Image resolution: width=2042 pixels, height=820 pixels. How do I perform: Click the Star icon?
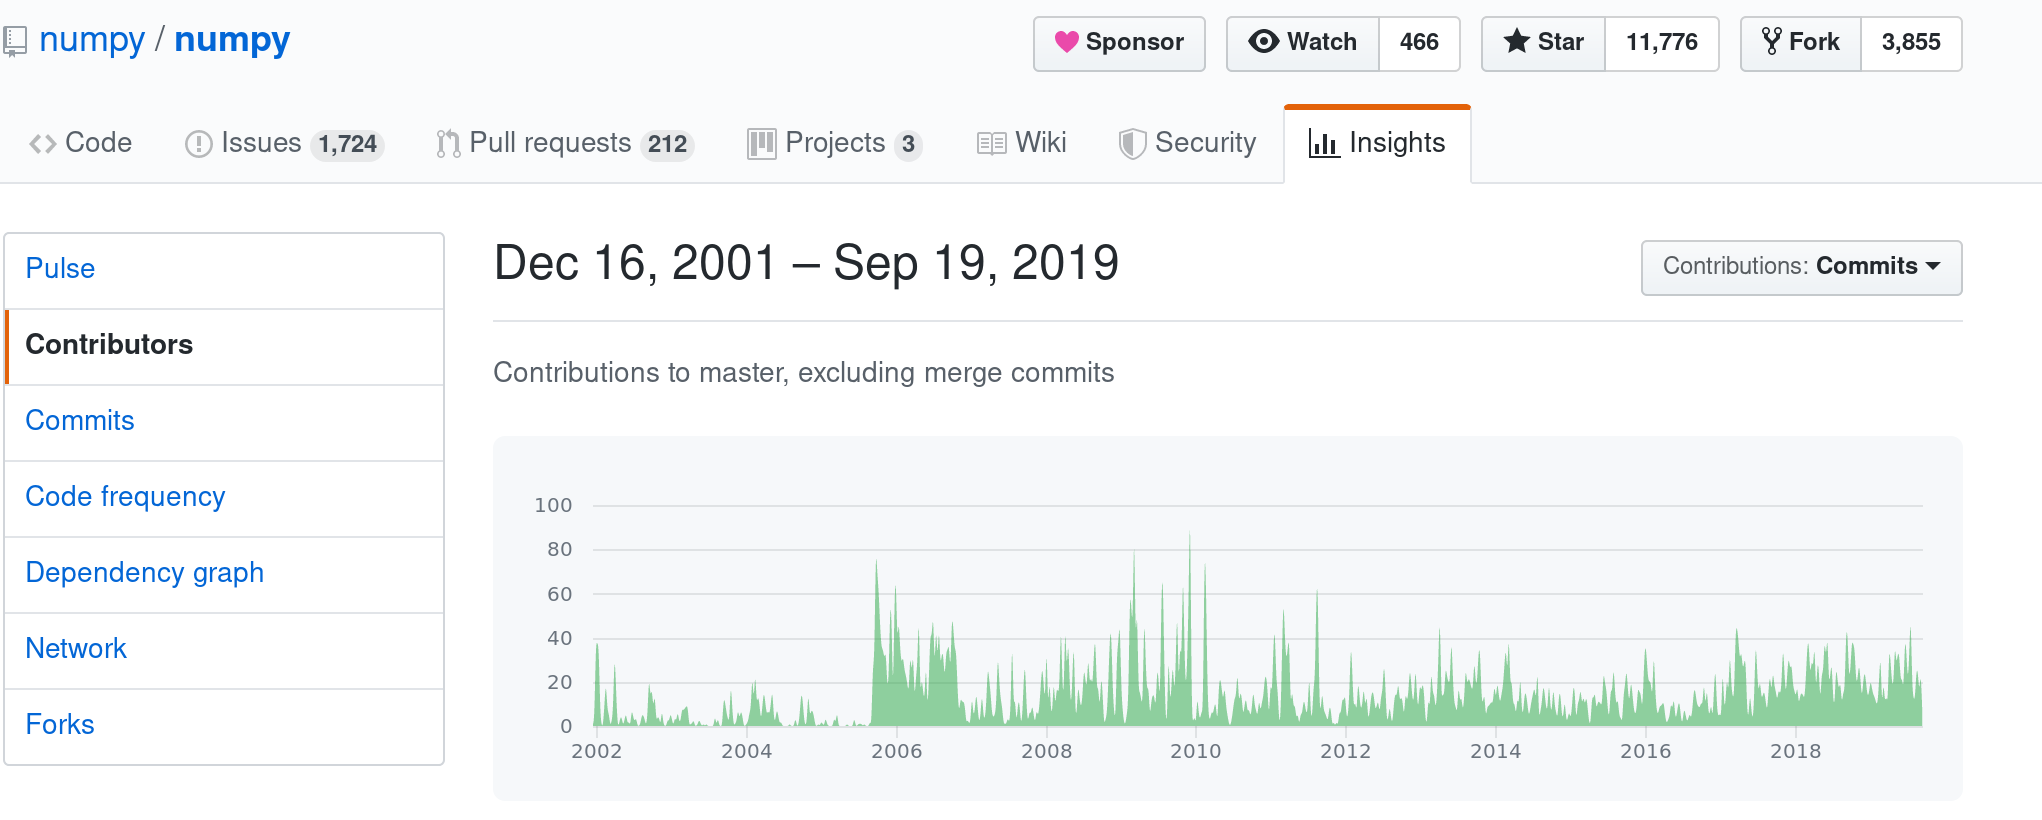pos(1517,42)
